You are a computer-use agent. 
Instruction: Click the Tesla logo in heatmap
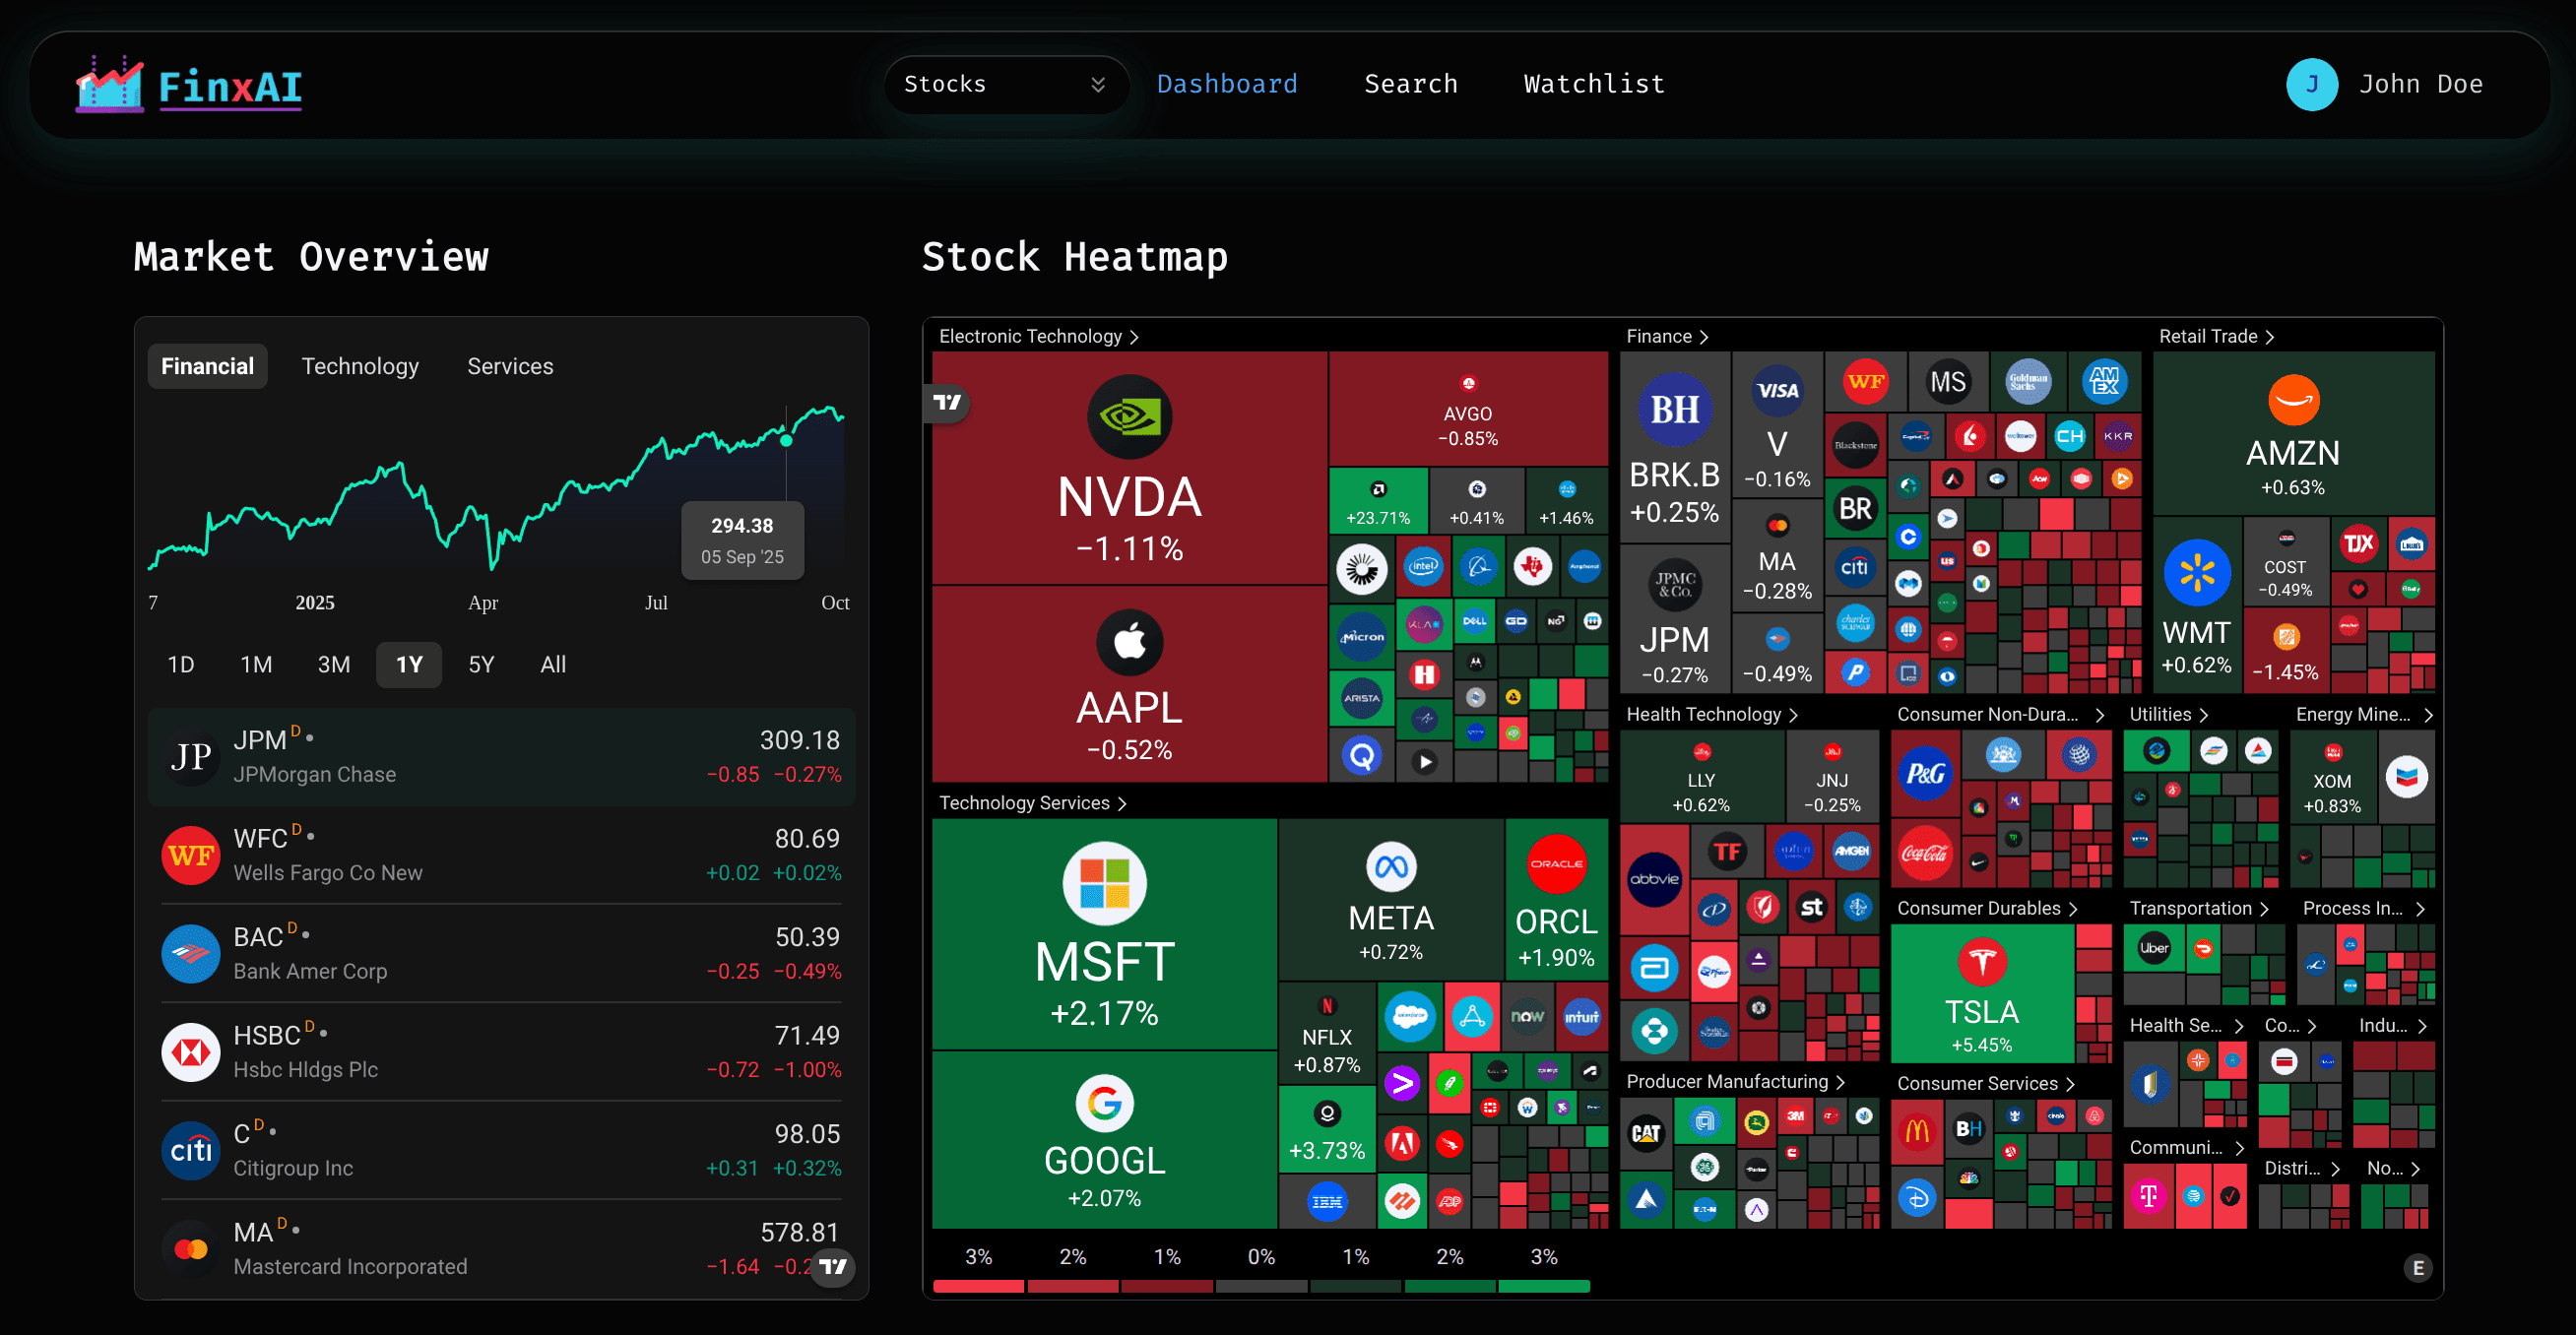(1981, 962)
